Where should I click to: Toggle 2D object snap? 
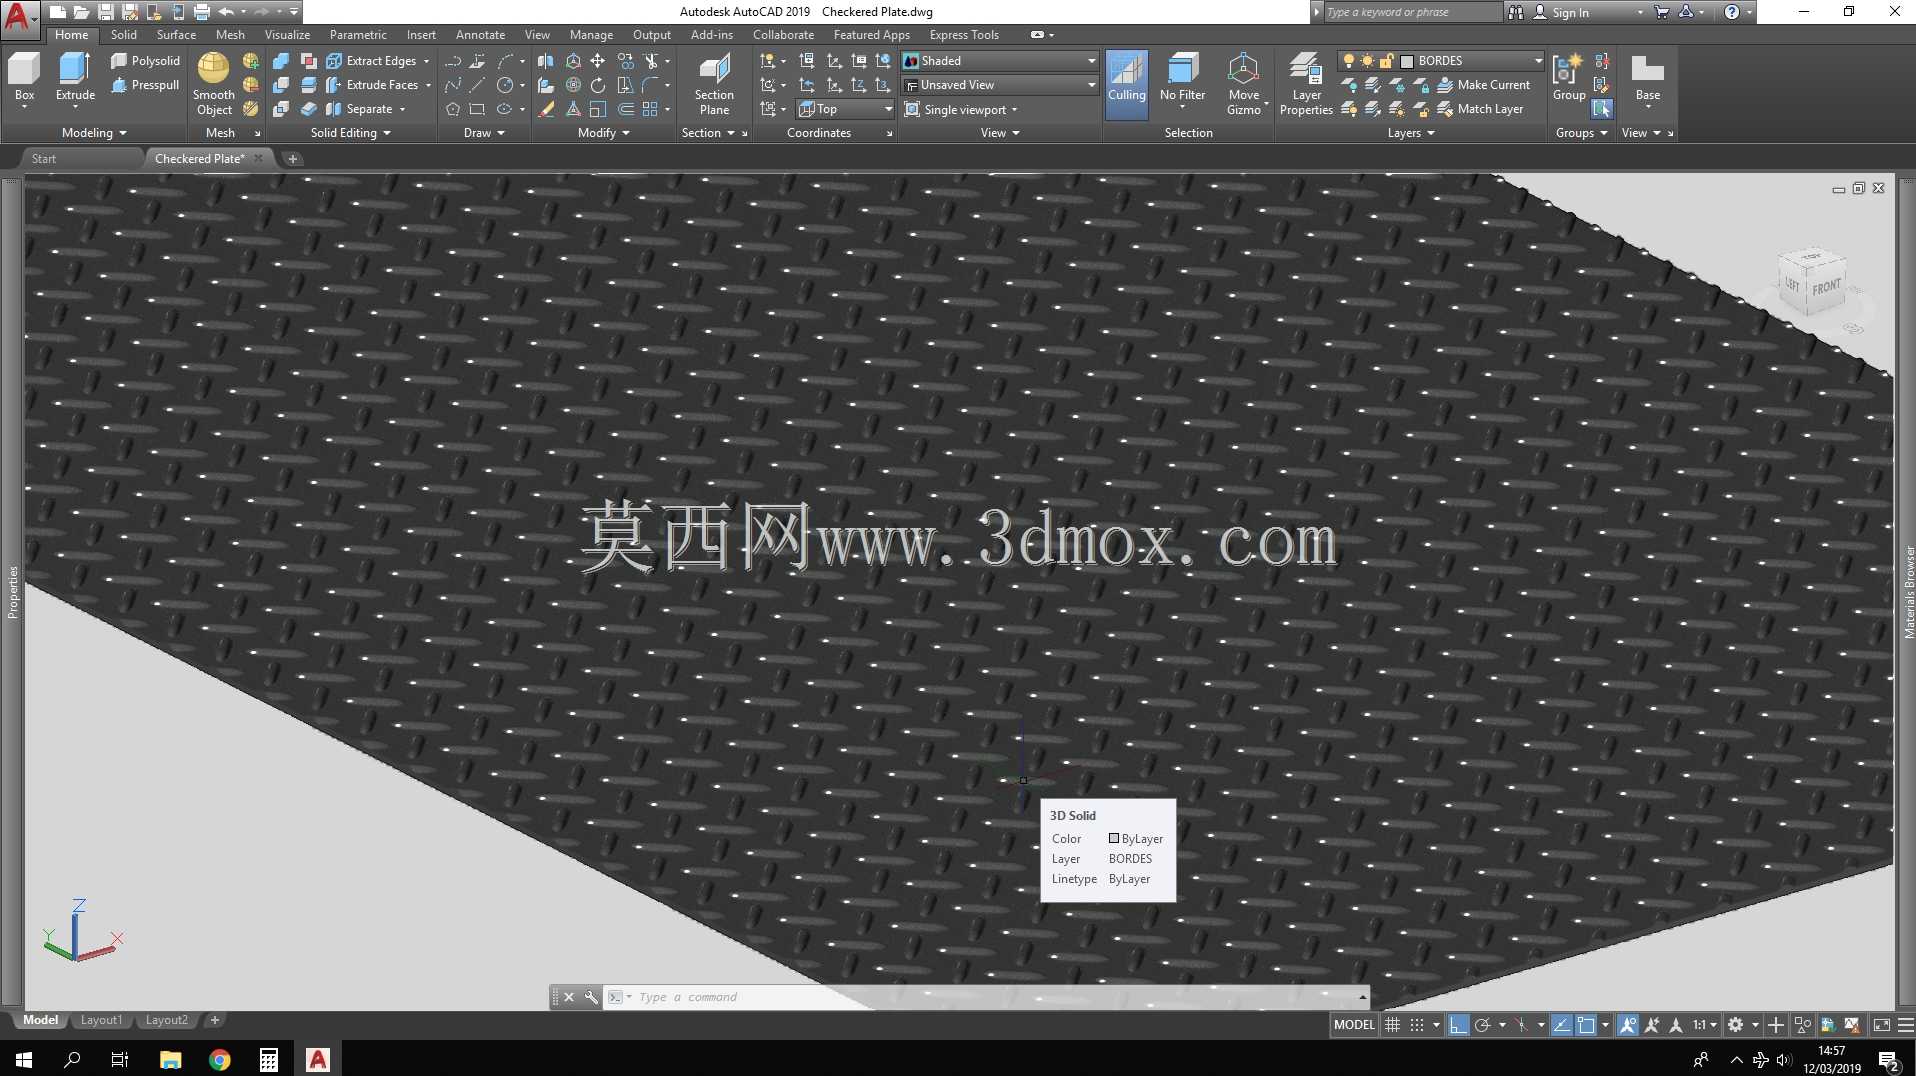(1586, 1025)
